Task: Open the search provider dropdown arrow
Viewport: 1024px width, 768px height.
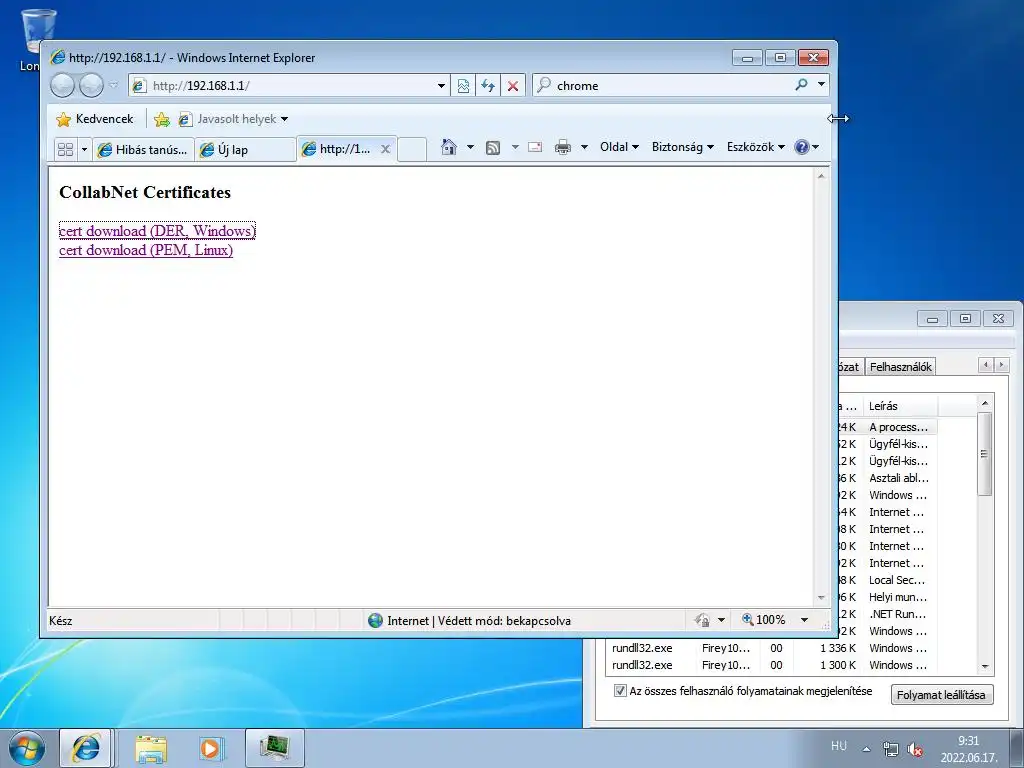Action: tap(821, 85)
